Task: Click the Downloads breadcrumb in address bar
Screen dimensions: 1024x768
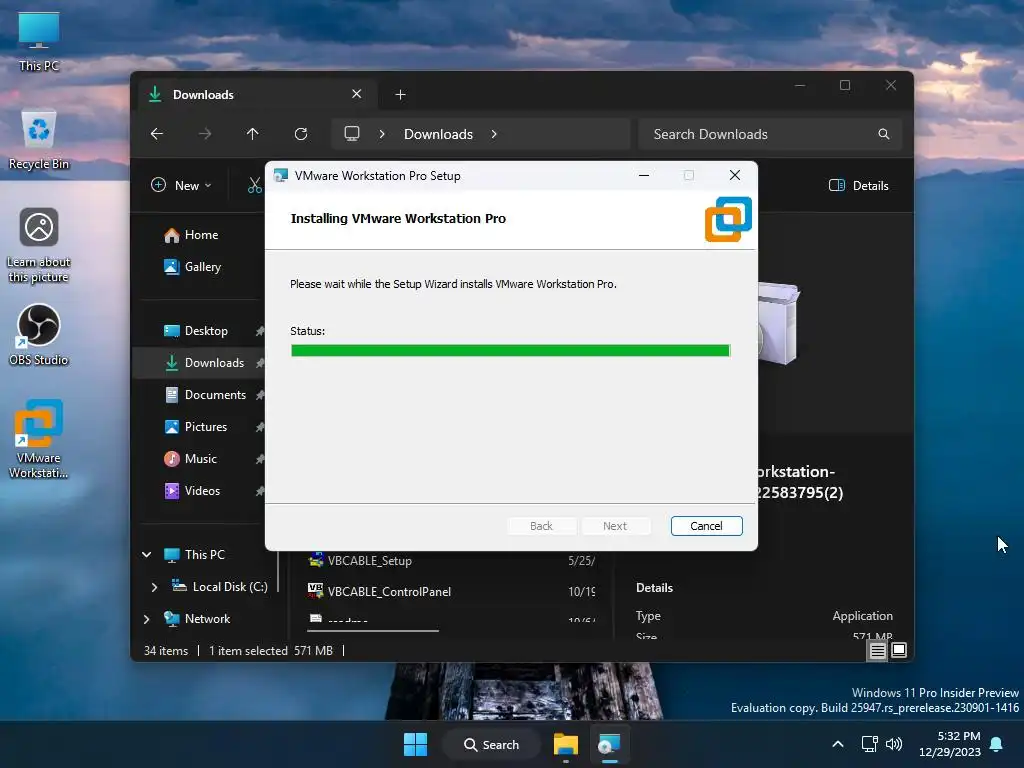Action: [x=438, y=134]
